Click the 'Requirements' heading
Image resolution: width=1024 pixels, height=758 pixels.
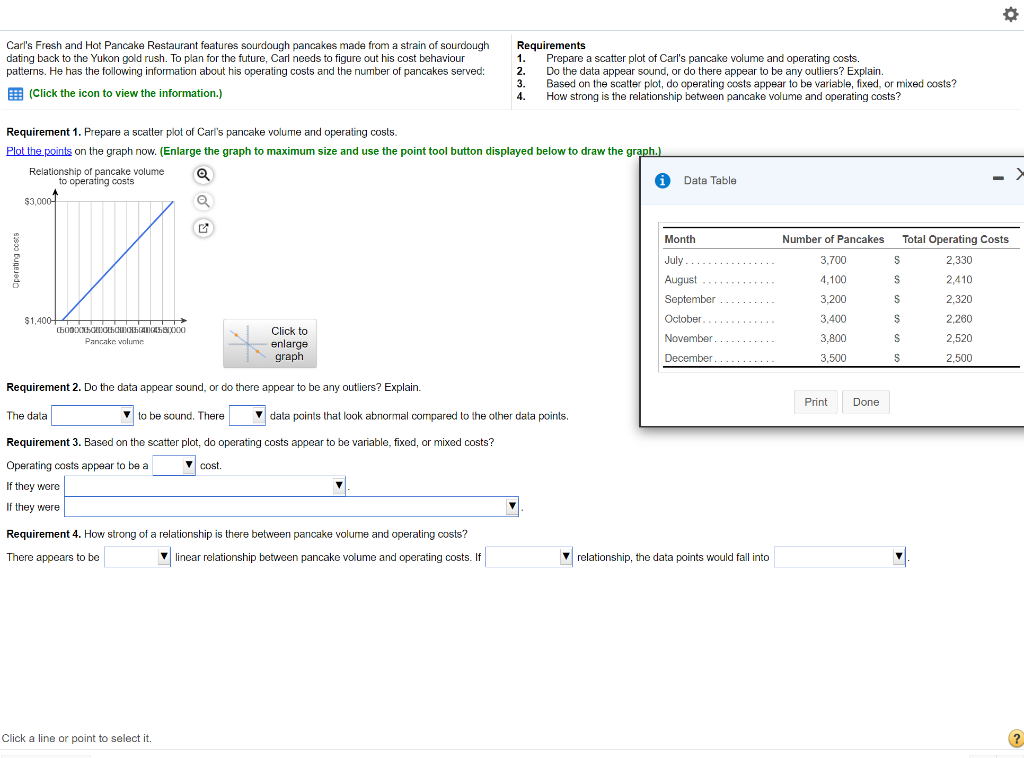tap(551, 45)
